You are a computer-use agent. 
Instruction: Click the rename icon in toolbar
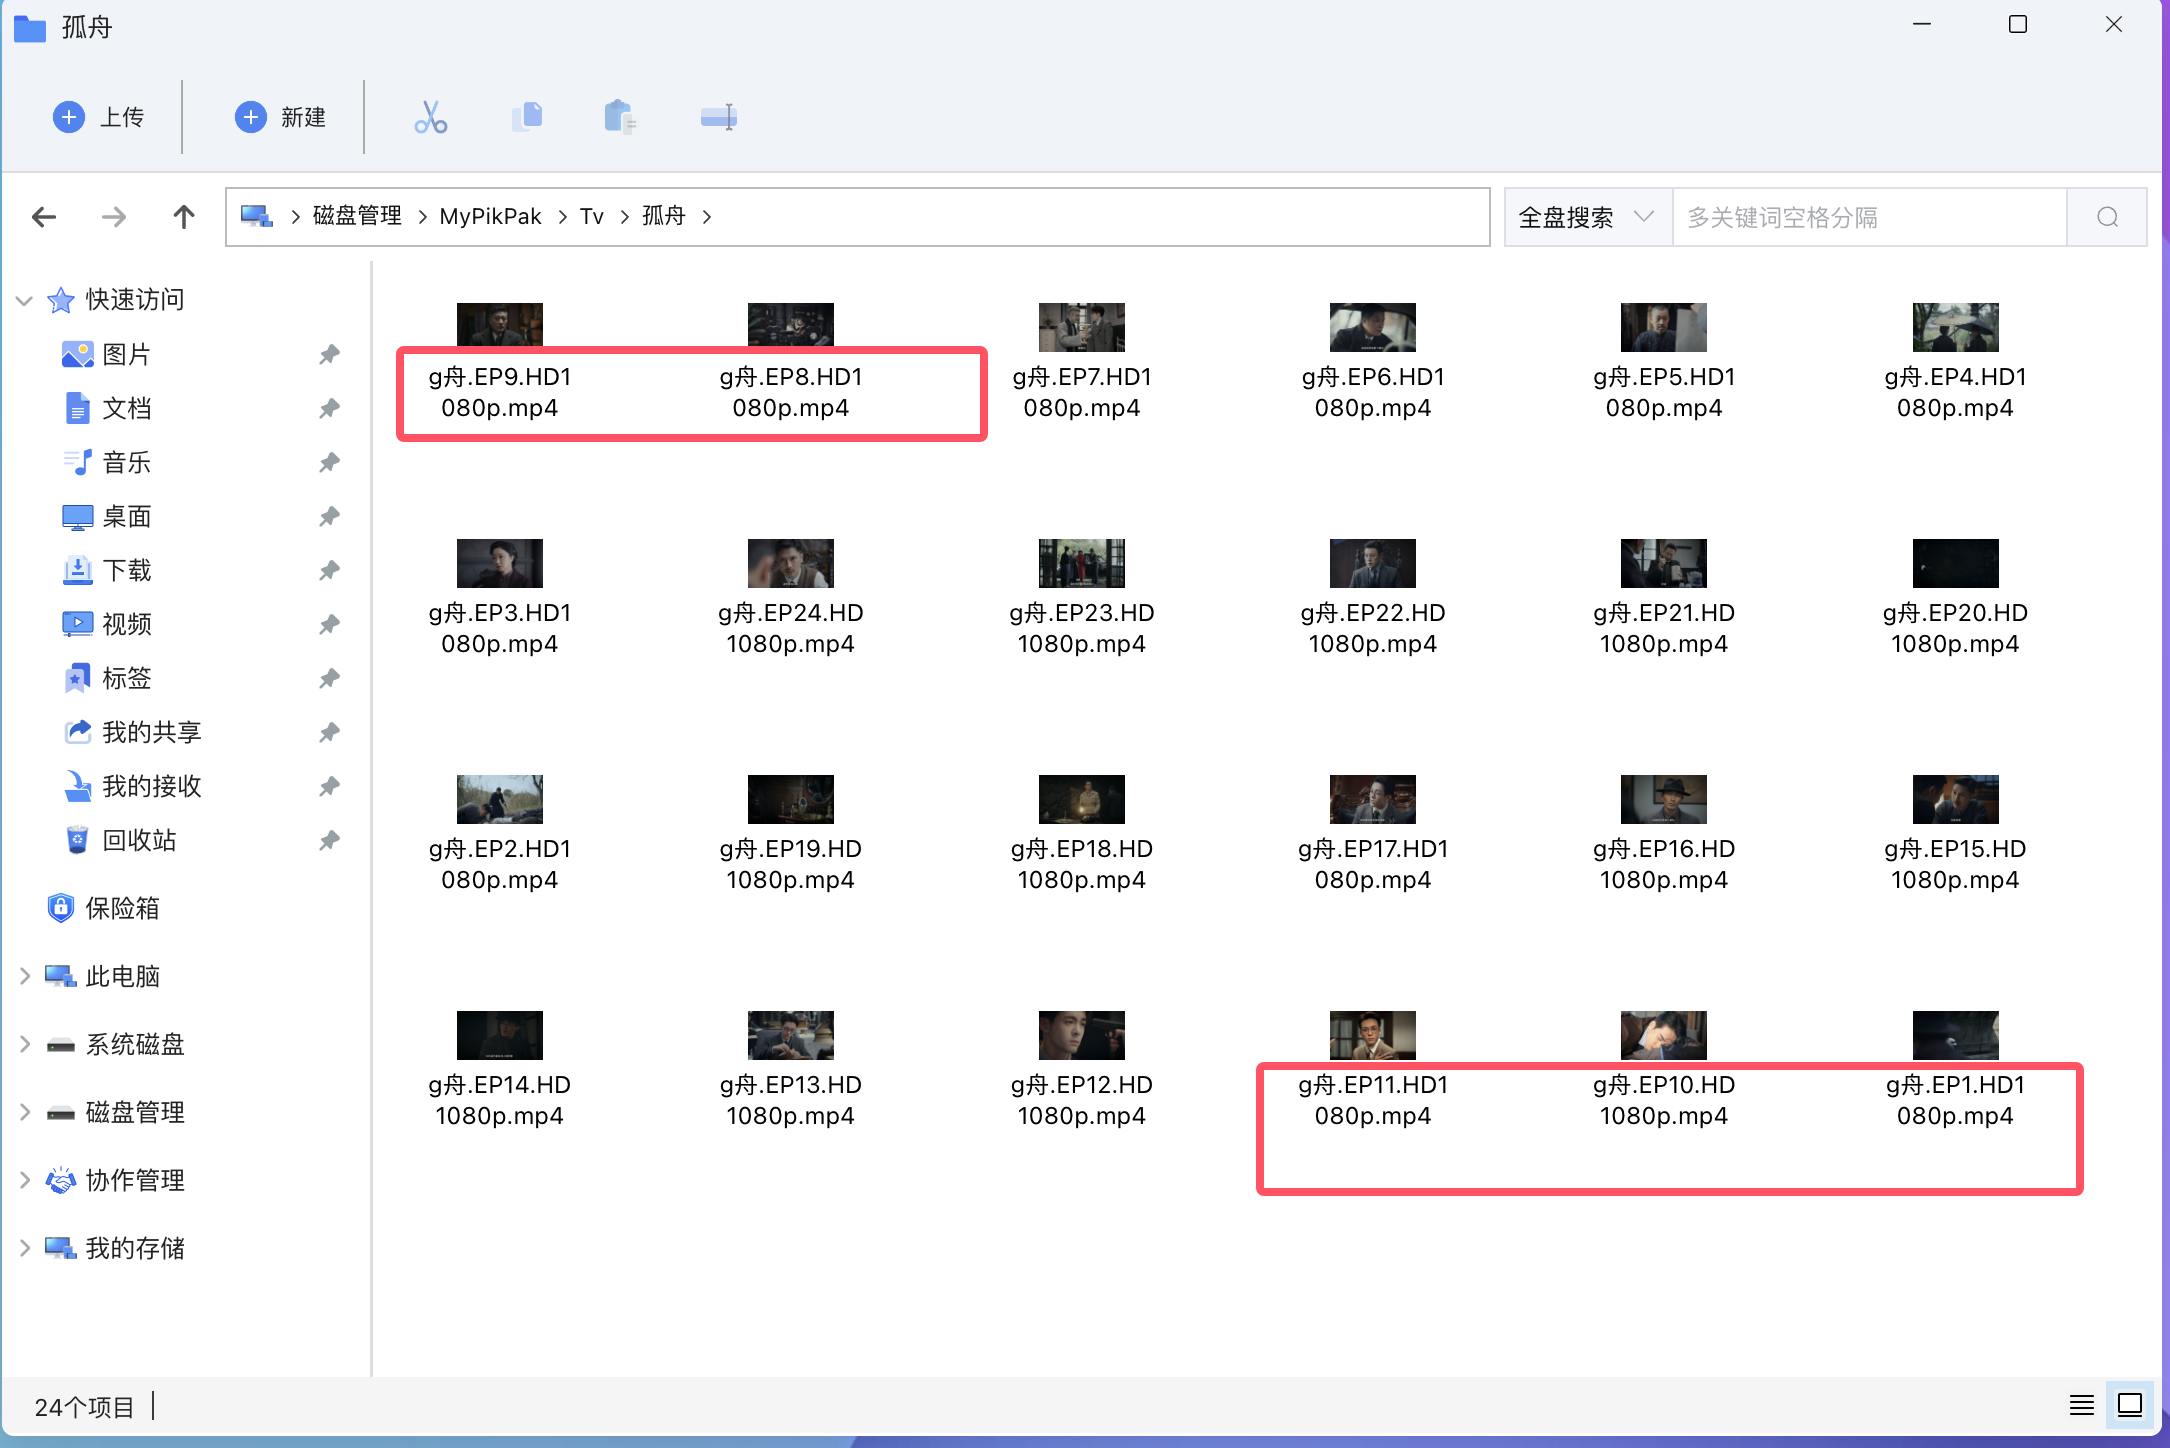point(718,117)
